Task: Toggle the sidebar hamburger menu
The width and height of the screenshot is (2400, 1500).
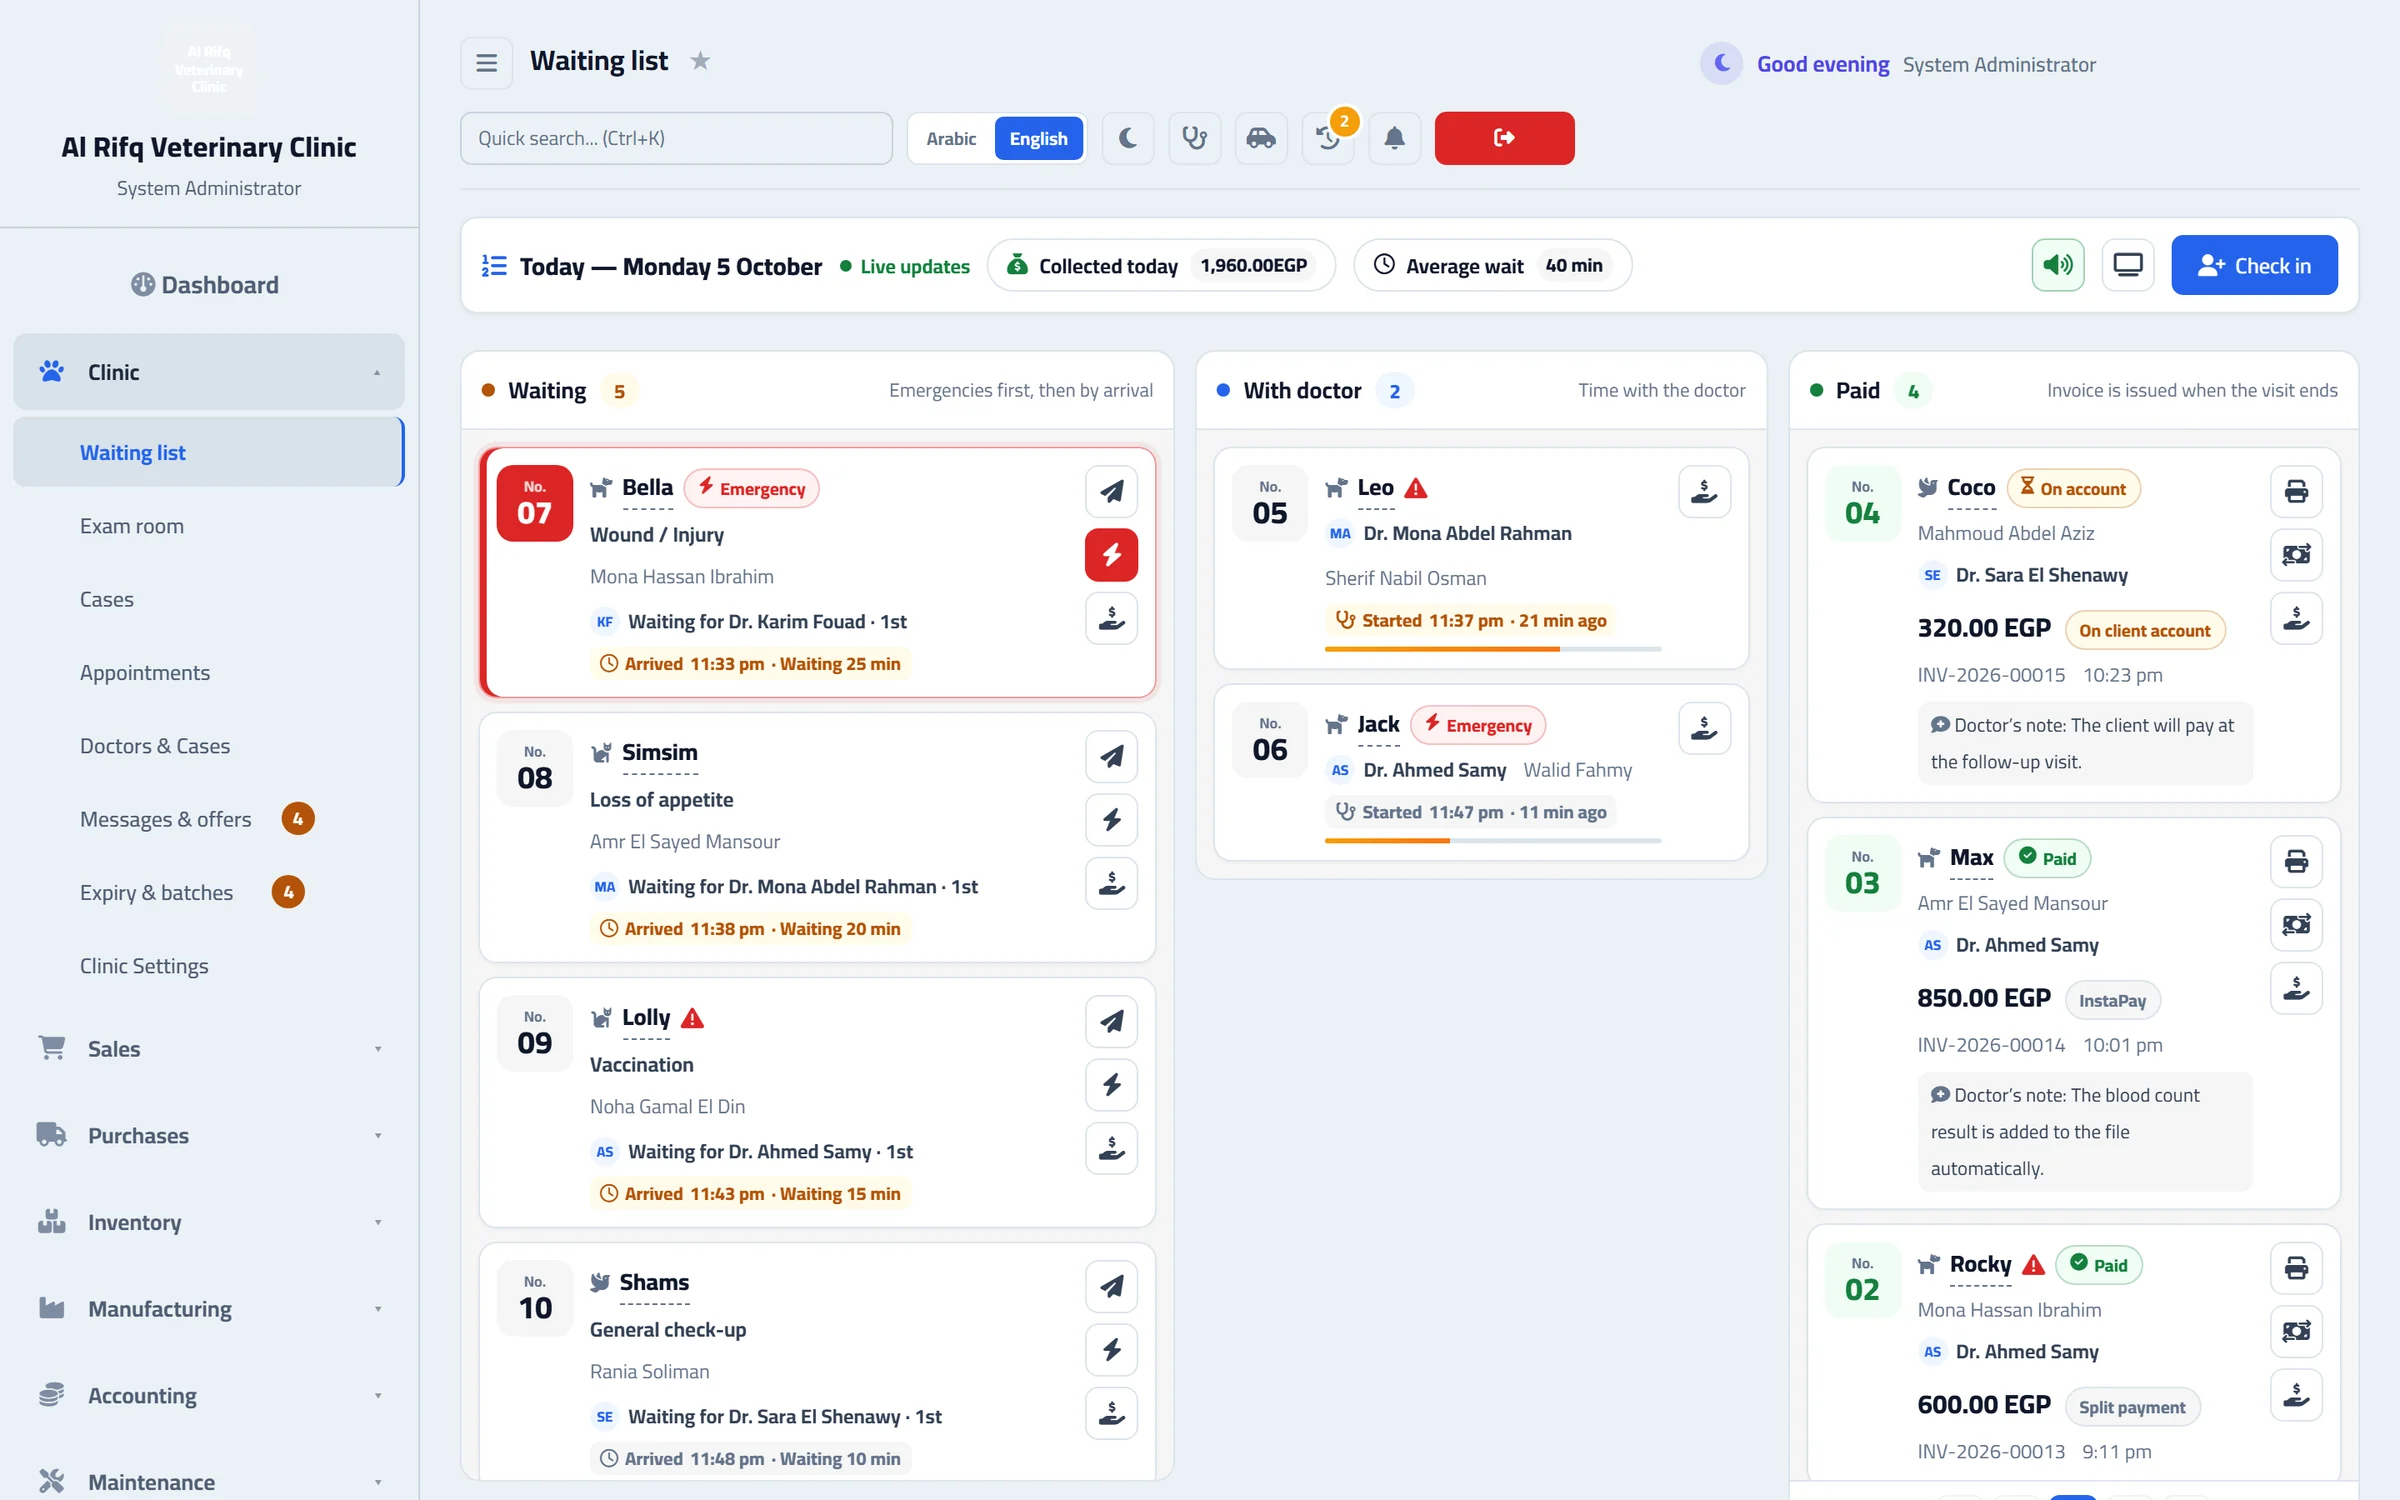Action: [486, 63]
